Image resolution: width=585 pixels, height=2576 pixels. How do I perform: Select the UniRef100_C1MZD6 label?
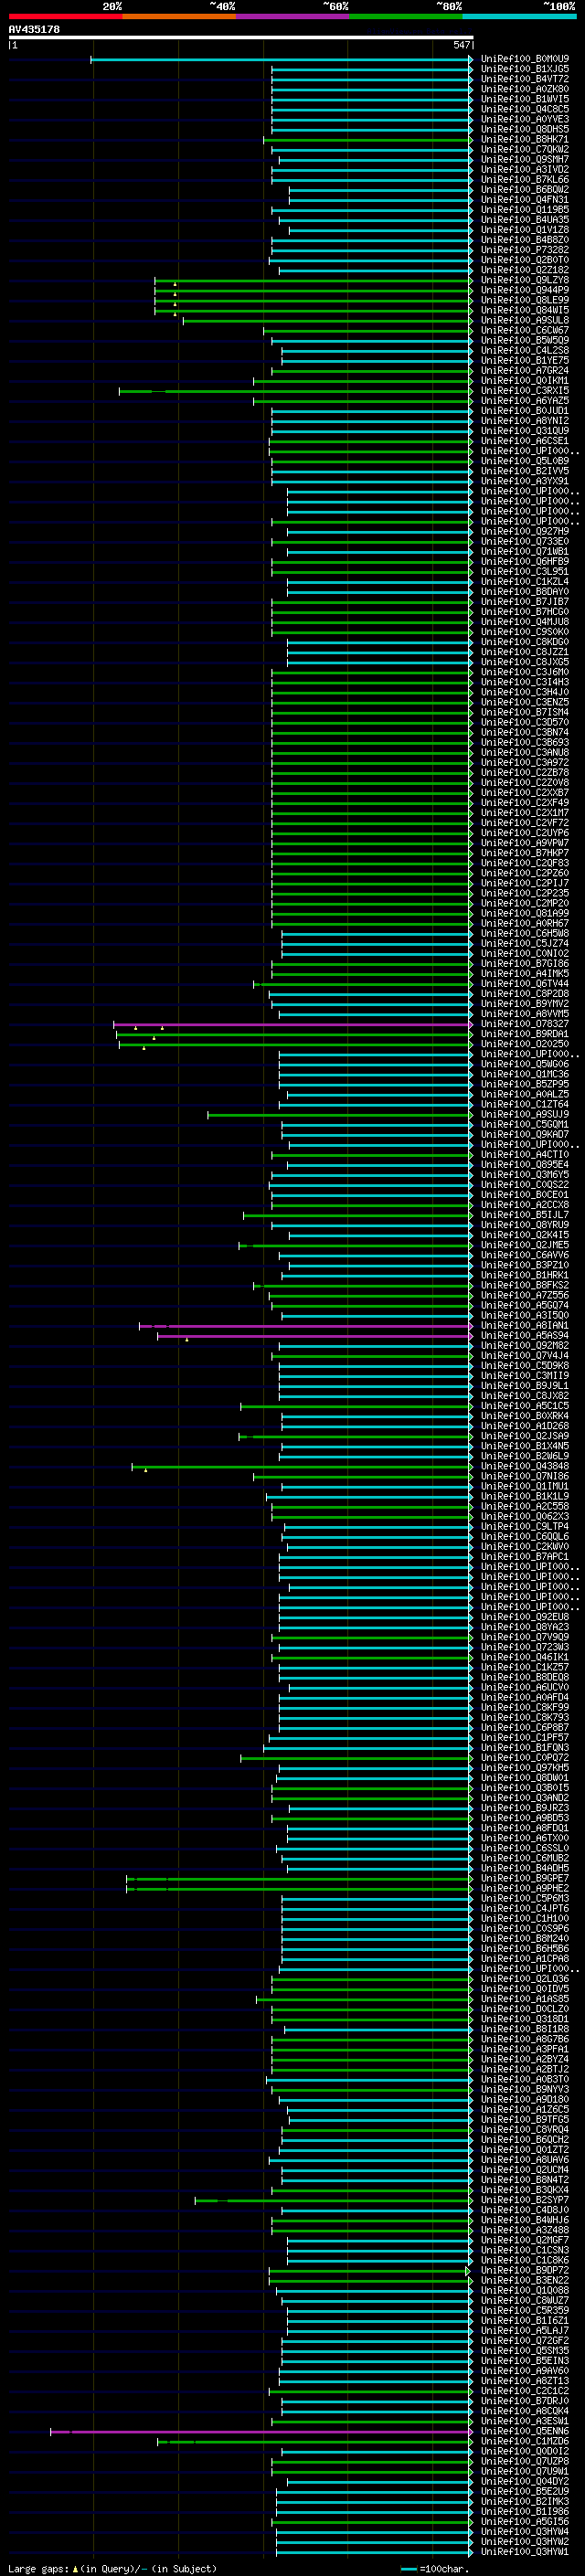(x=525, y=2441)
